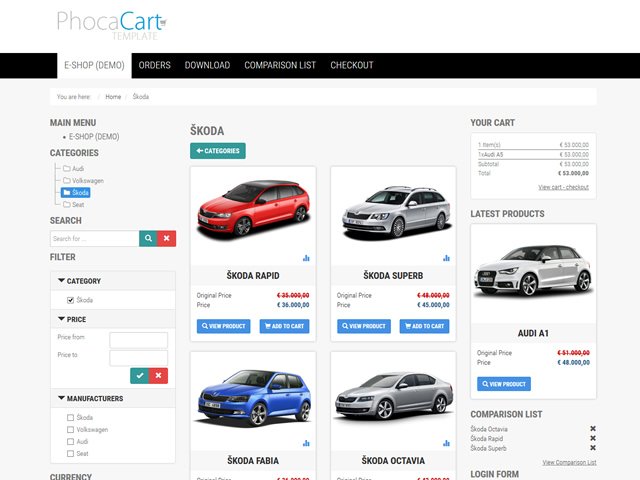
Task: View product for Škoda Rapid
Action: [x=224, y=326]
